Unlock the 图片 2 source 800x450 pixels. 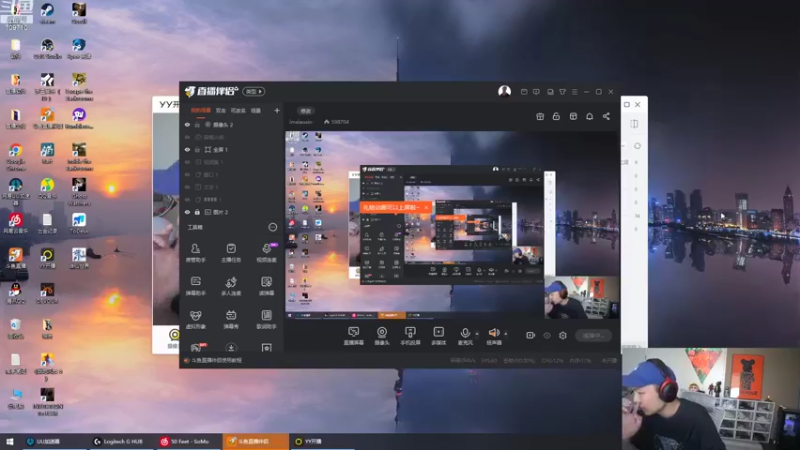197,212
